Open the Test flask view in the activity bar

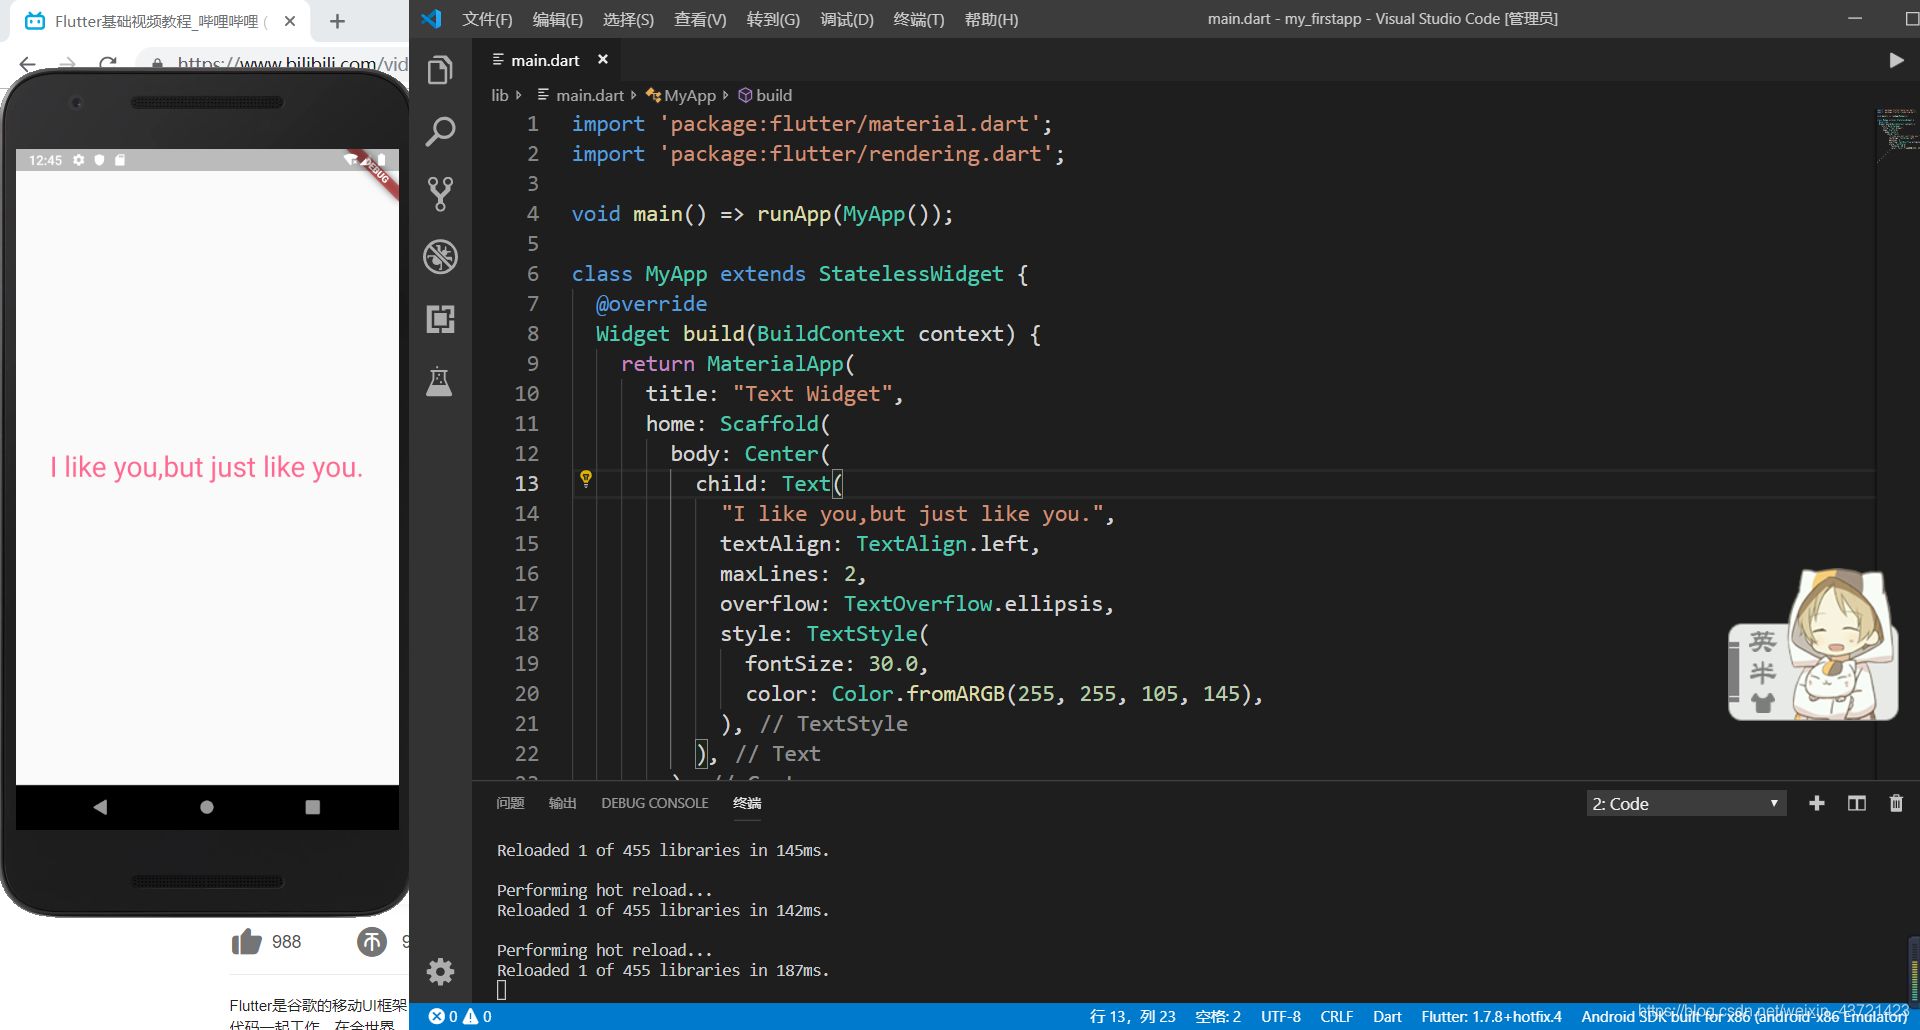[x=440, y=381]
